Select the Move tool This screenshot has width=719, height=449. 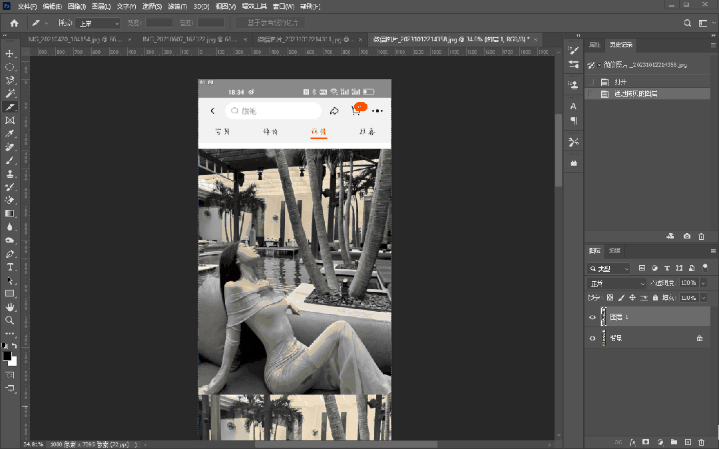[10, 54]
